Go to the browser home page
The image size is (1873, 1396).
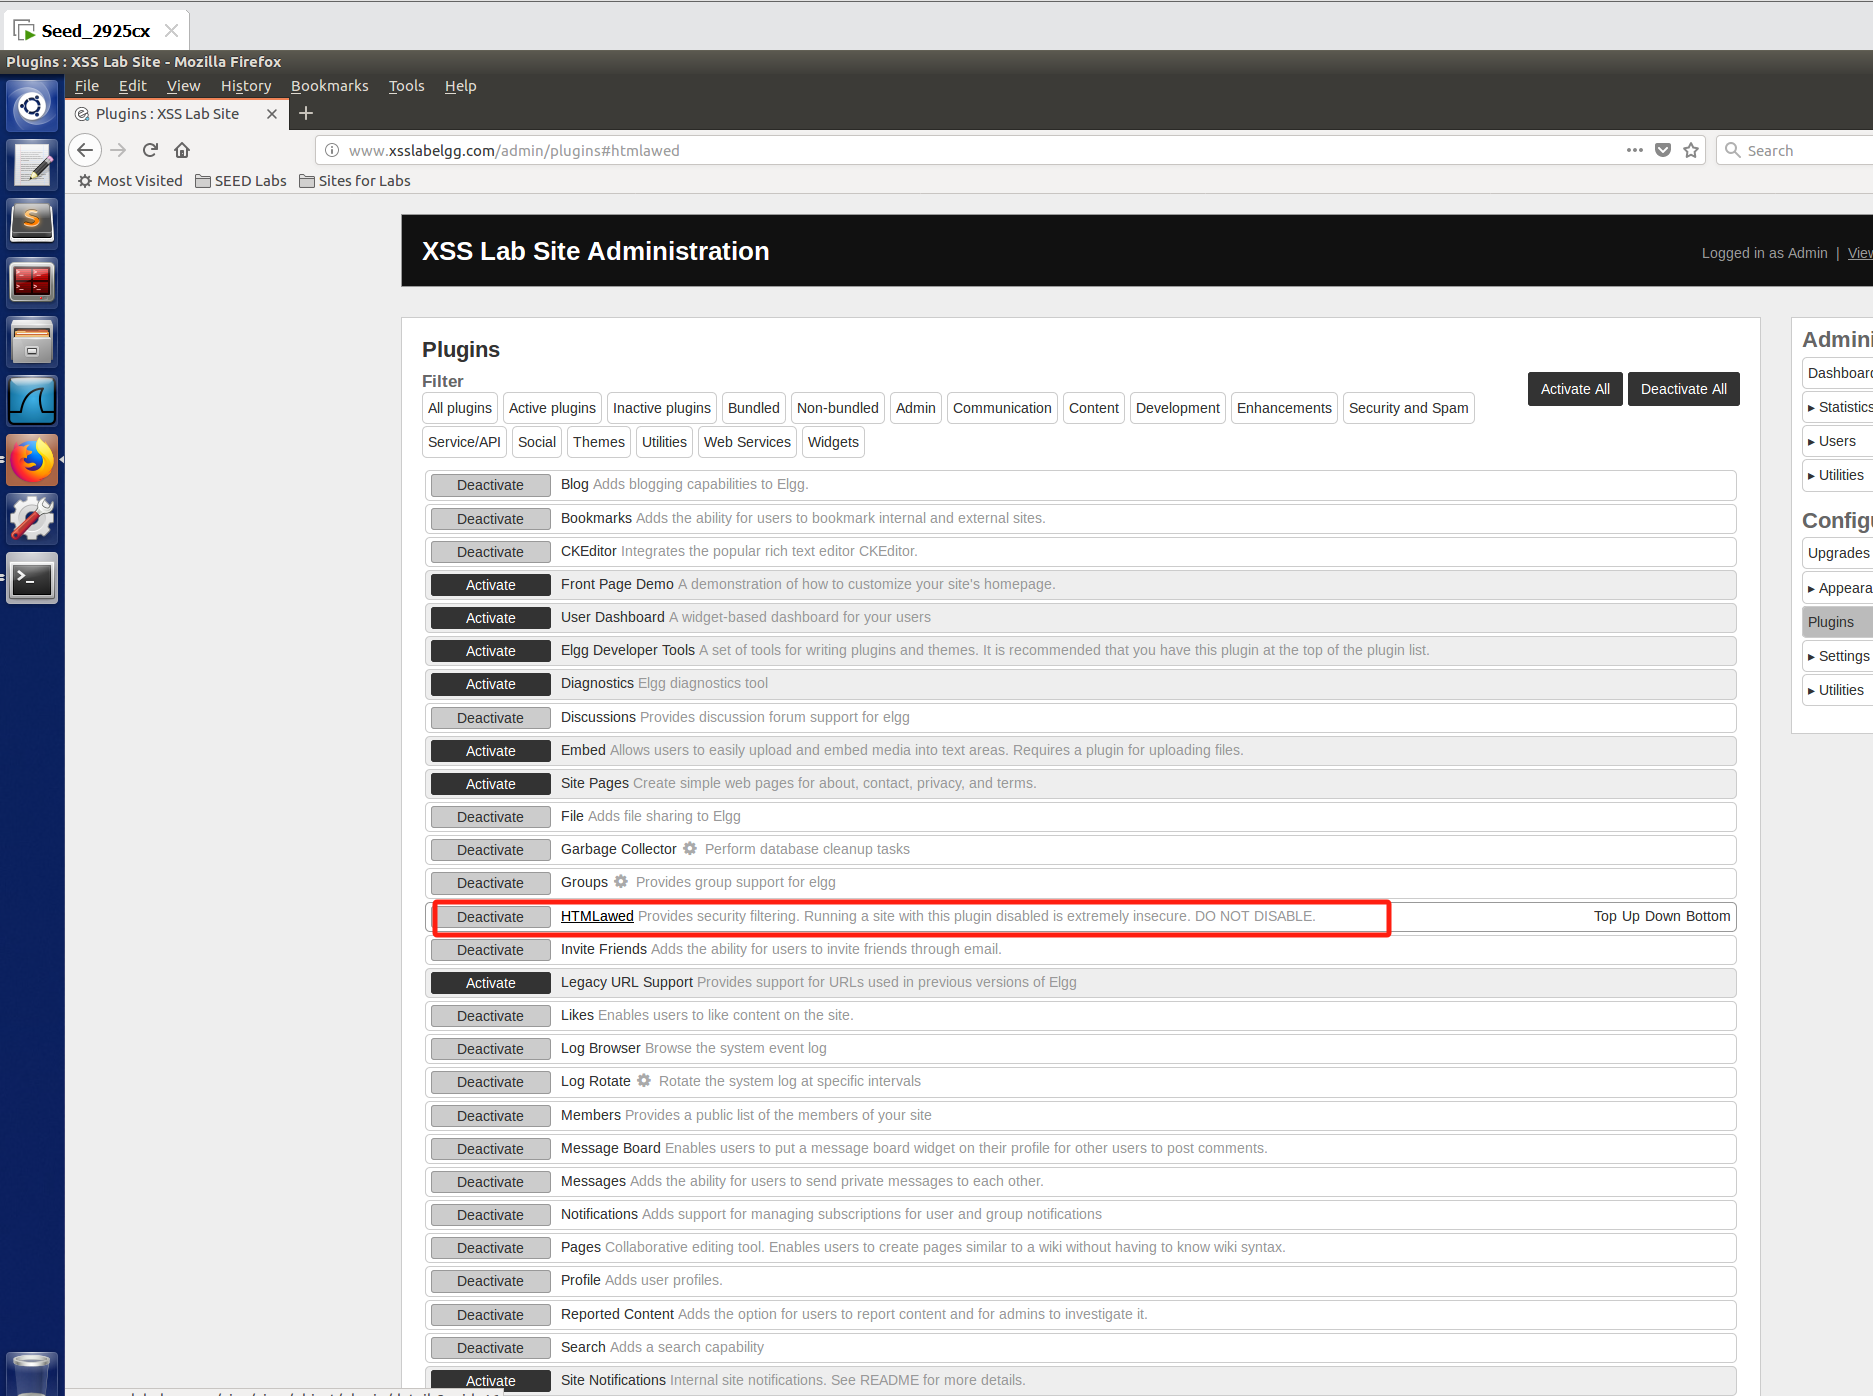click(182, 150)
